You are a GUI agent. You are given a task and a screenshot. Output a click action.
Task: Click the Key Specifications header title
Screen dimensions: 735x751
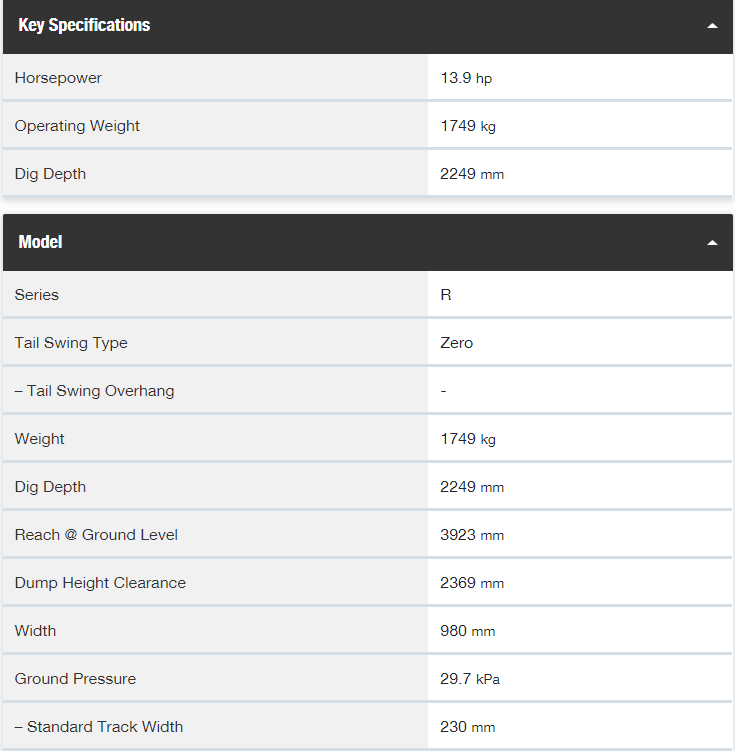[84, 25]
